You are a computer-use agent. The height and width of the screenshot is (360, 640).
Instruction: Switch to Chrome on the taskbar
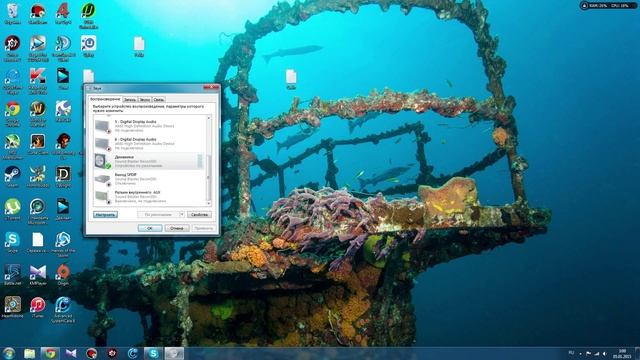tap(50, 353)
